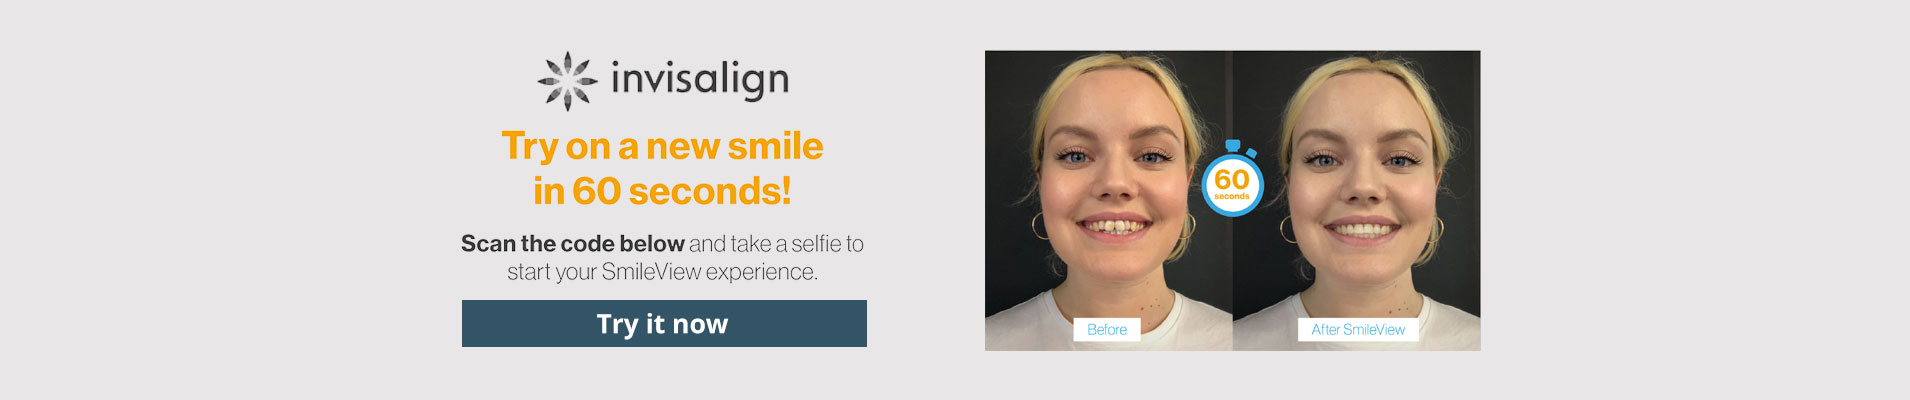1910x400 pixels.
Task: Click the 'Try it now' button
Action: coord(664,323)
